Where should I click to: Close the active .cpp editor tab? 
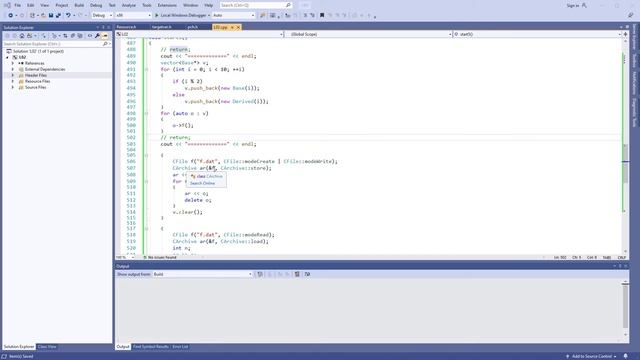(x=238, y=27)
